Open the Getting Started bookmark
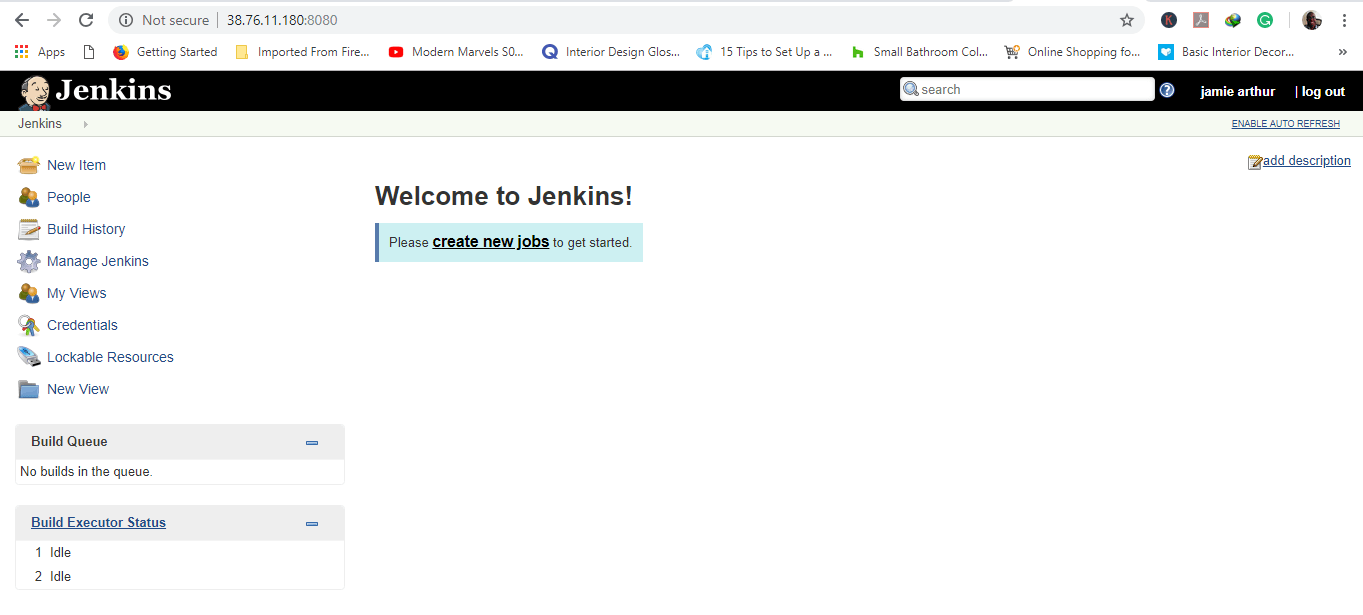The image size is (1363, 615). pos(165,52)
